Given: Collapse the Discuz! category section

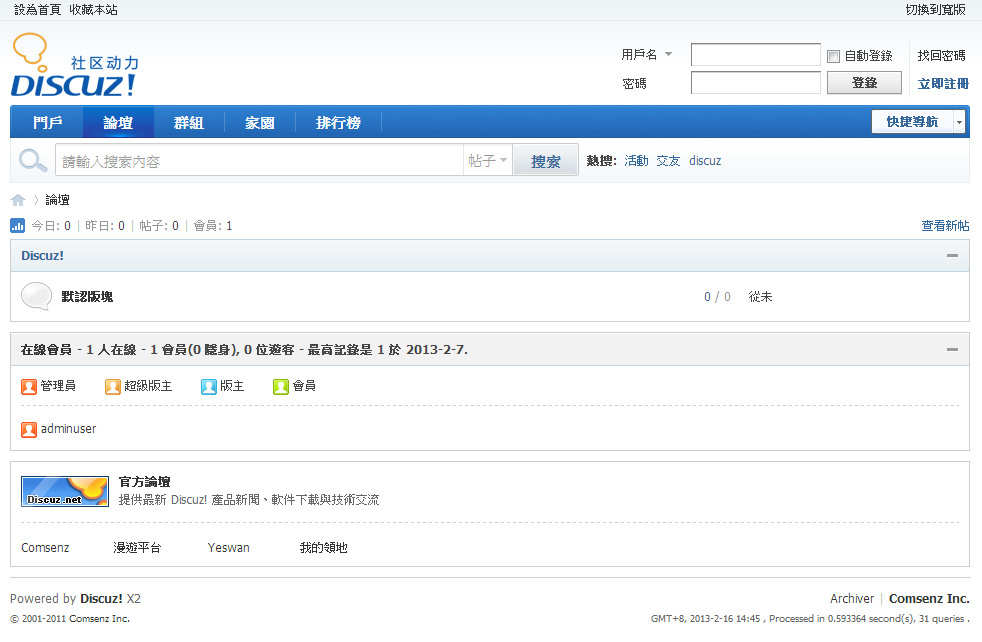Looking at the screenshot, I should [952, 256].
